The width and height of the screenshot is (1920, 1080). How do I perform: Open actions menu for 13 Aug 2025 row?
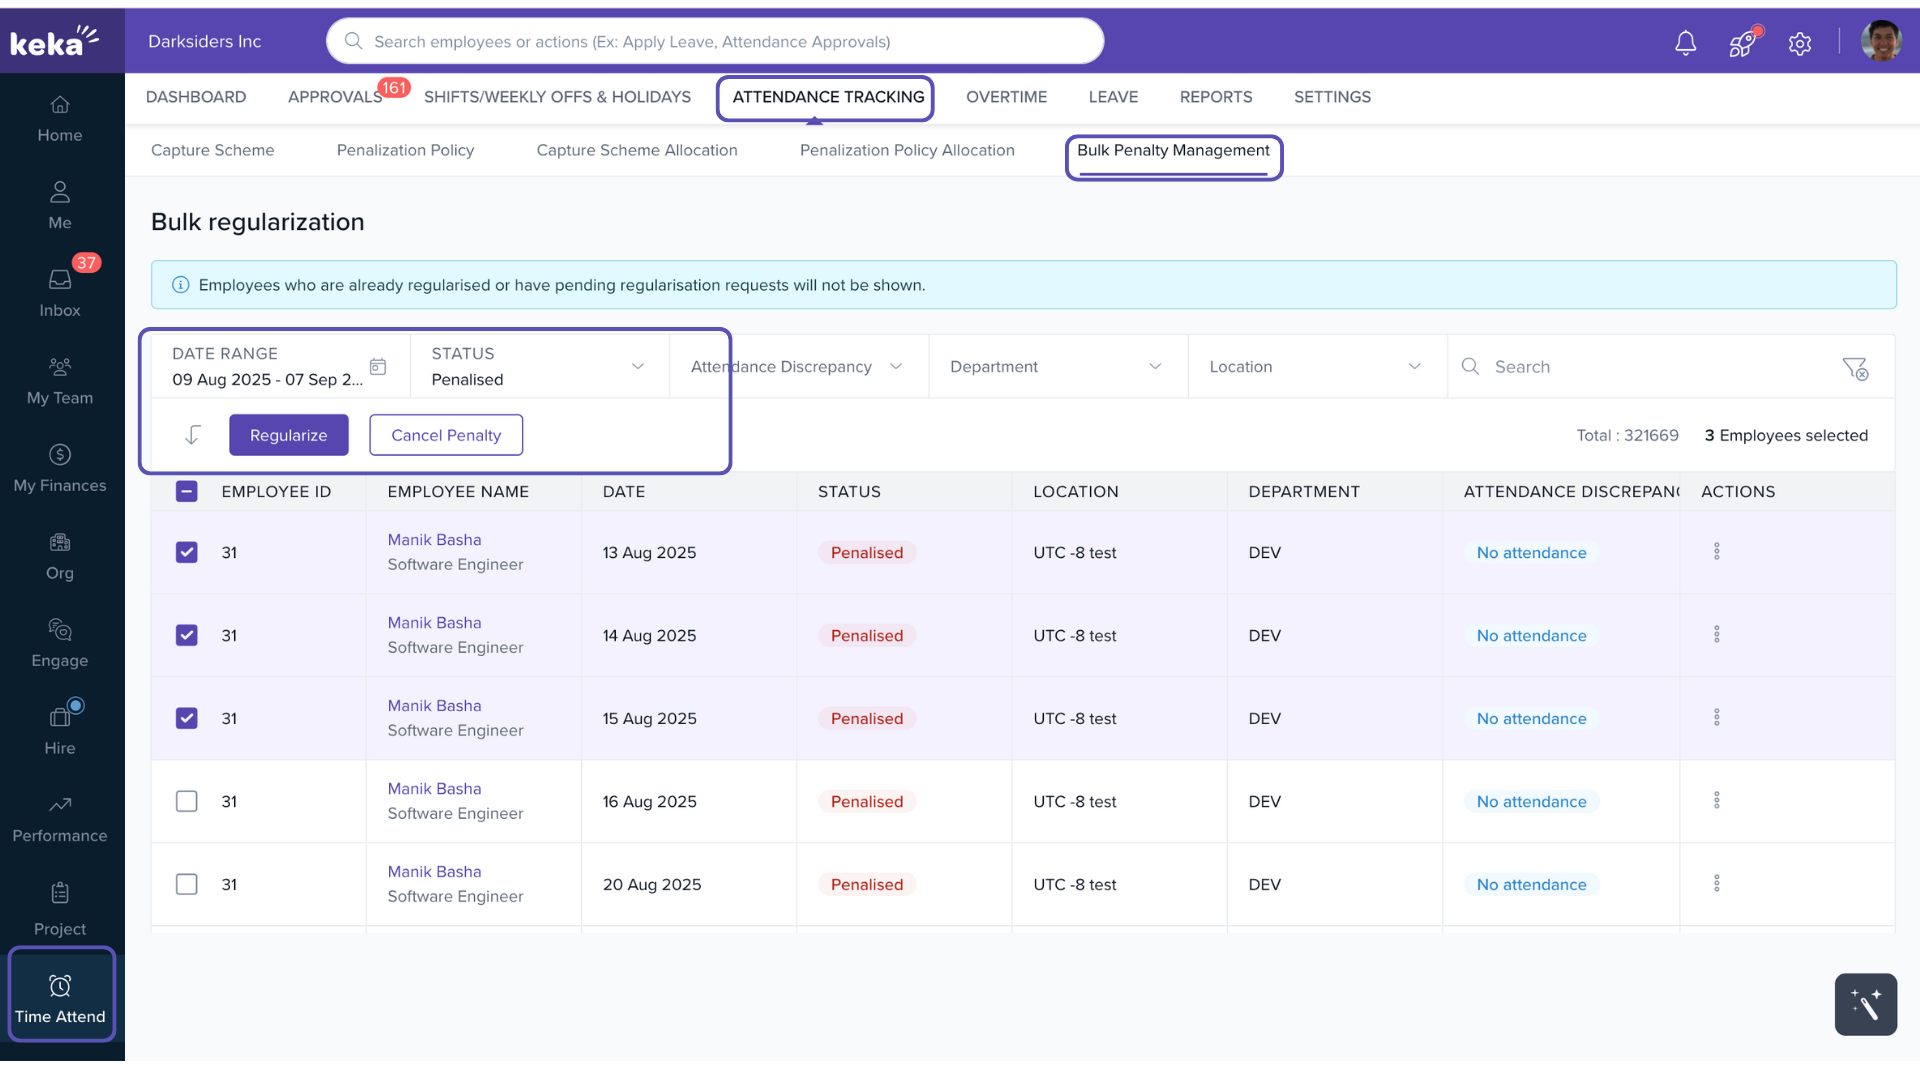click(1716, 552)
